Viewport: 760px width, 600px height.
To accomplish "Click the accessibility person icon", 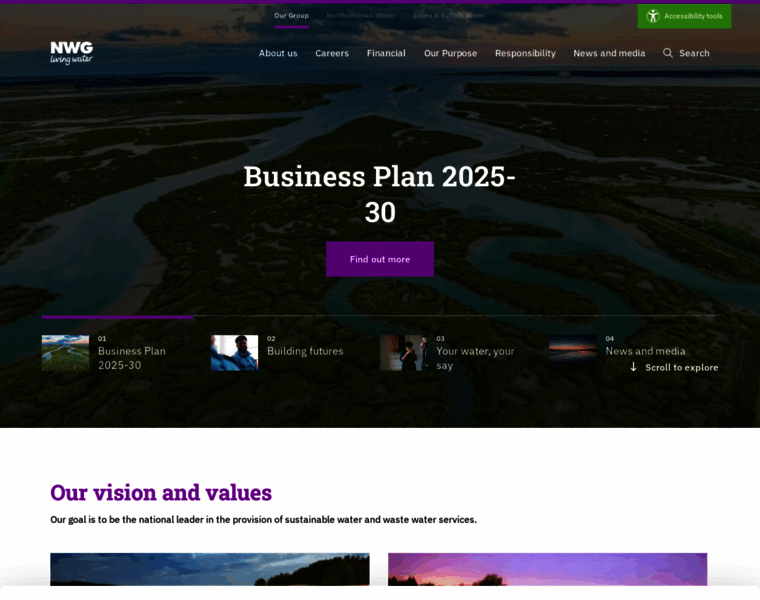I will (x=653, y=16).
